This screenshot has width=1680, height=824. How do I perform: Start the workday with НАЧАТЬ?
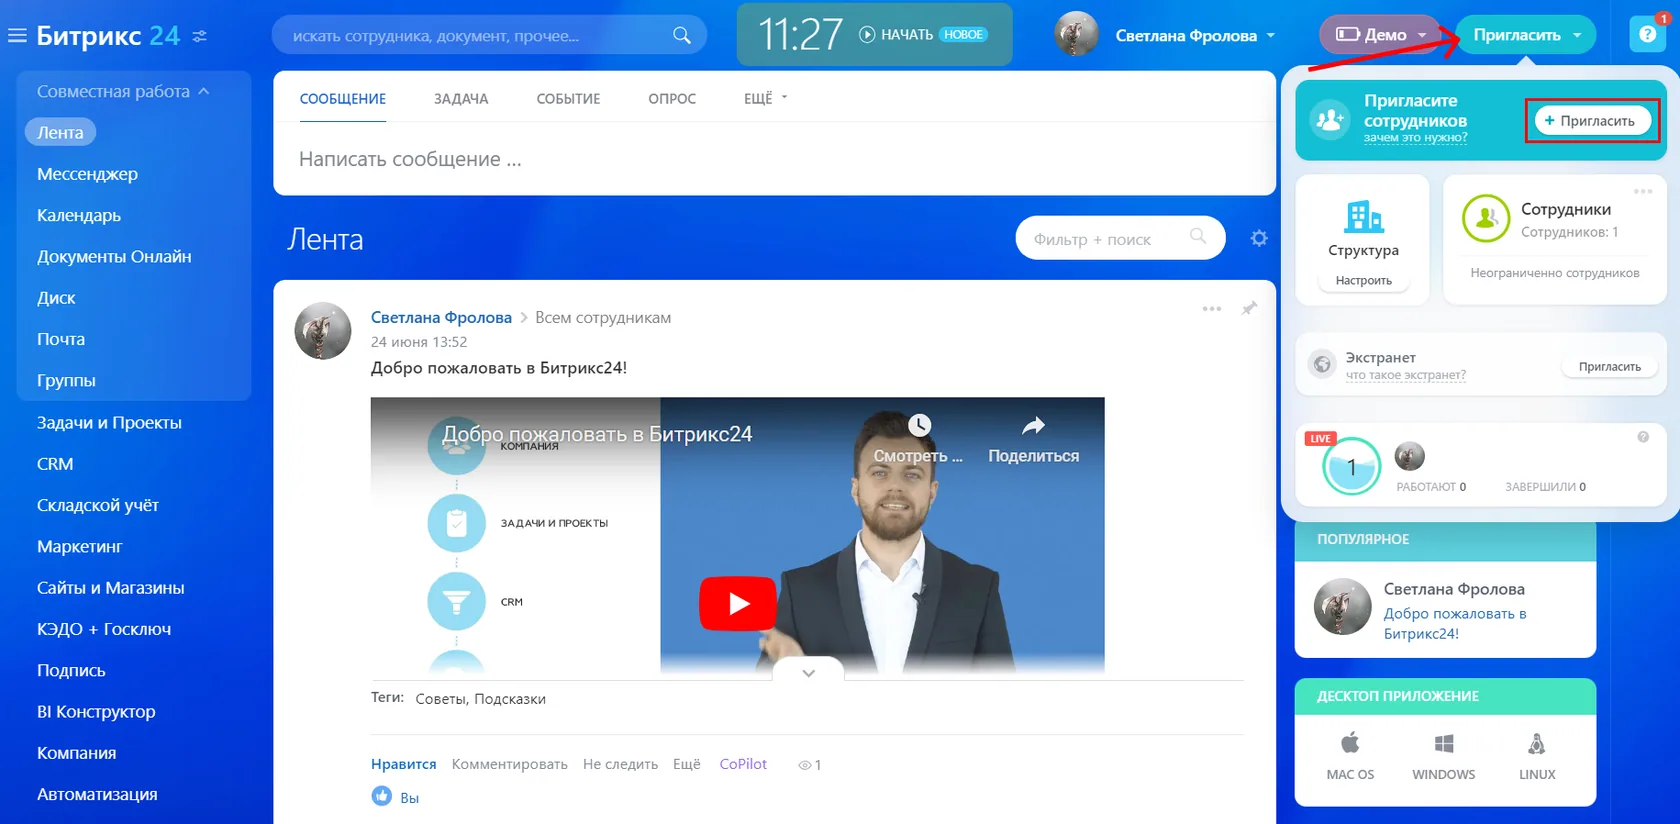pyautogui.click(x=896, y=35)
